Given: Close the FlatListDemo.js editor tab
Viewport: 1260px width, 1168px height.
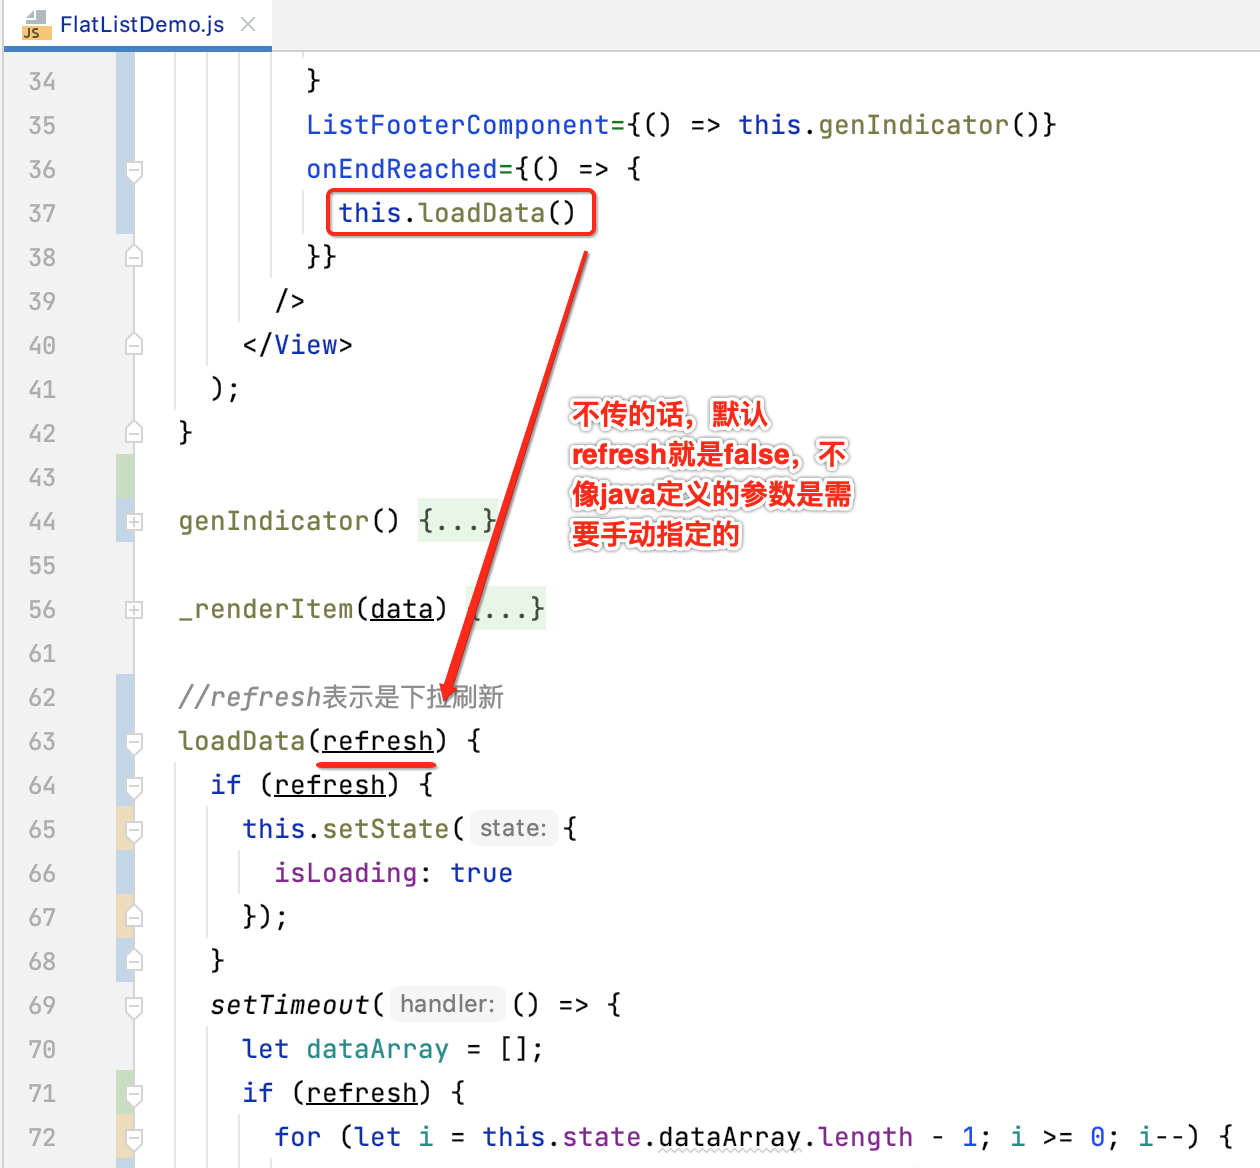Looking at the screenshot, I should pyautogui.click(x=248, y=24).
